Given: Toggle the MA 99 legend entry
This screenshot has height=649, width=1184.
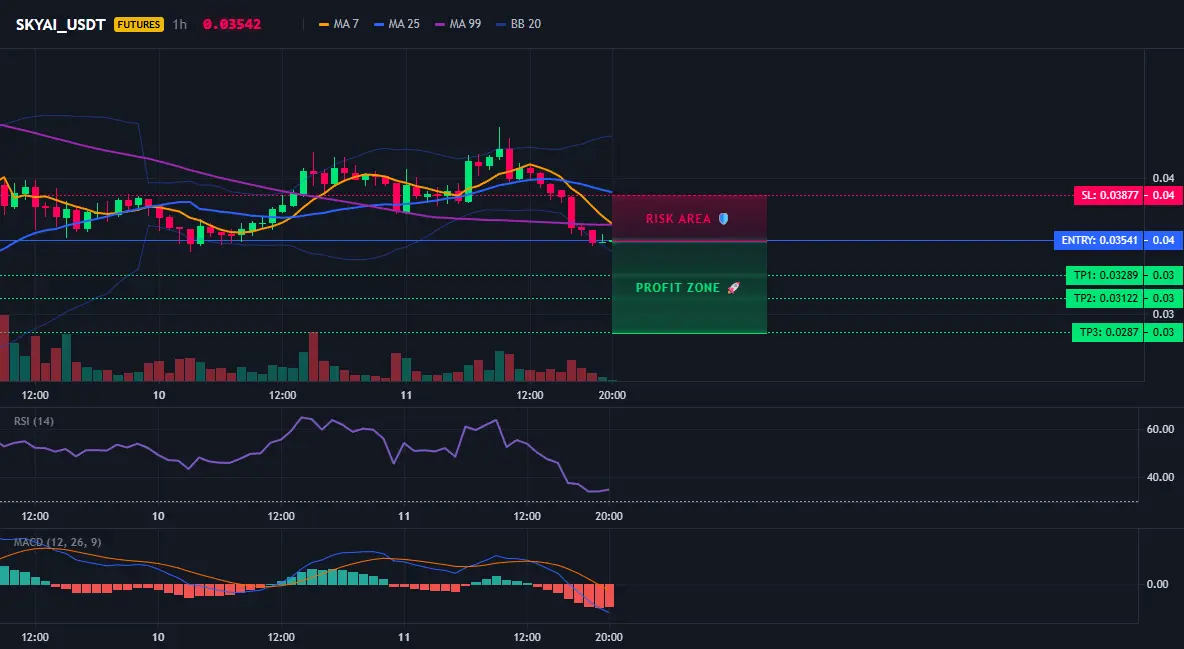Looking at the screenshot, I should click(458, 24).
